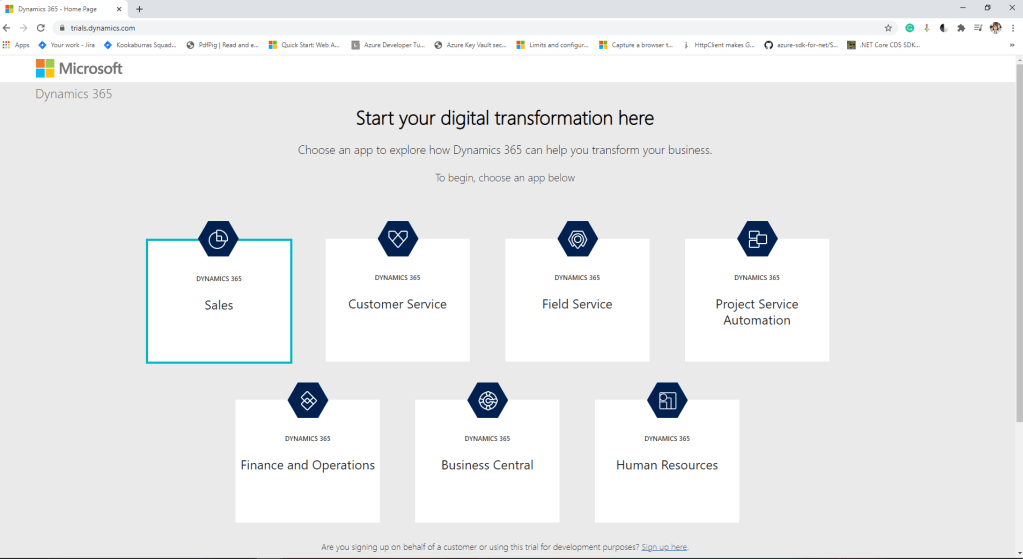This screenshot has width=1023, height=559.
Task: Click the Human Resources icon
Action: click(x=667, y=400)
